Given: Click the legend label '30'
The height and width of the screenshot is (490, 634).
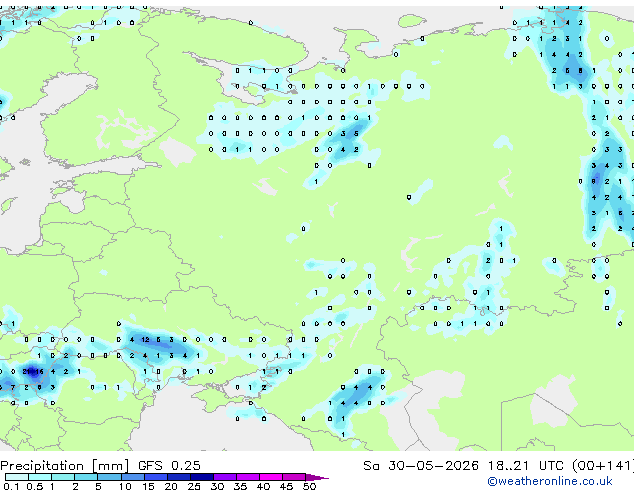Looking at the screenshot, I should pos(217,486).
